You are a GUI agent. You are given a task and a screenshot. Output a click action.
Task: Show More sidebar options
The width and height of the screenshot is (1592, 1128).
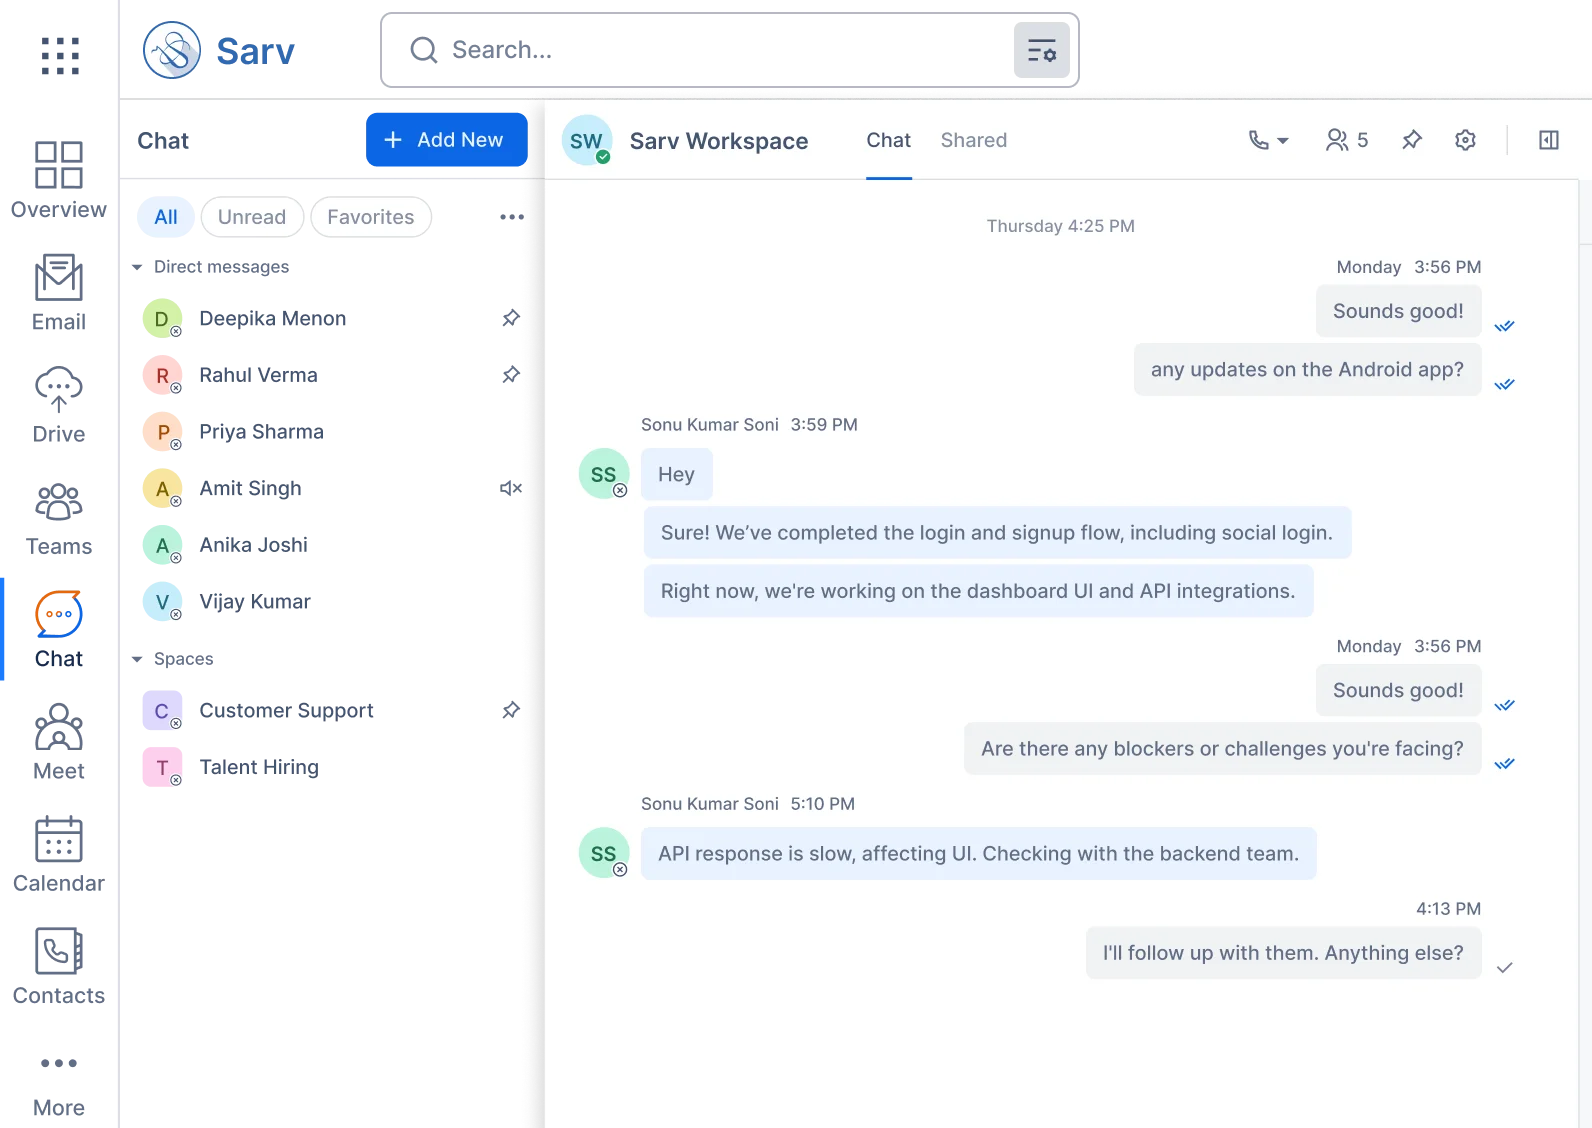59,1085
